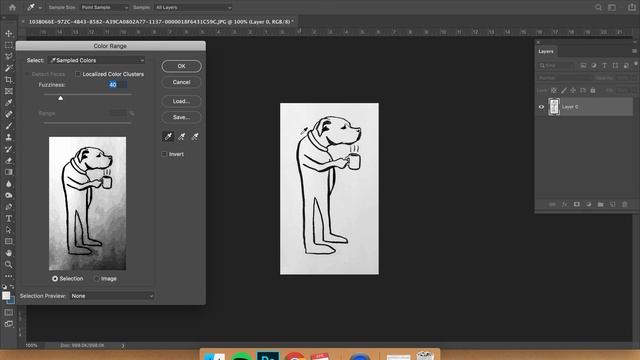Filter layers by type layers icon
This screenshot has height=360, width=640.
point(604,65)
